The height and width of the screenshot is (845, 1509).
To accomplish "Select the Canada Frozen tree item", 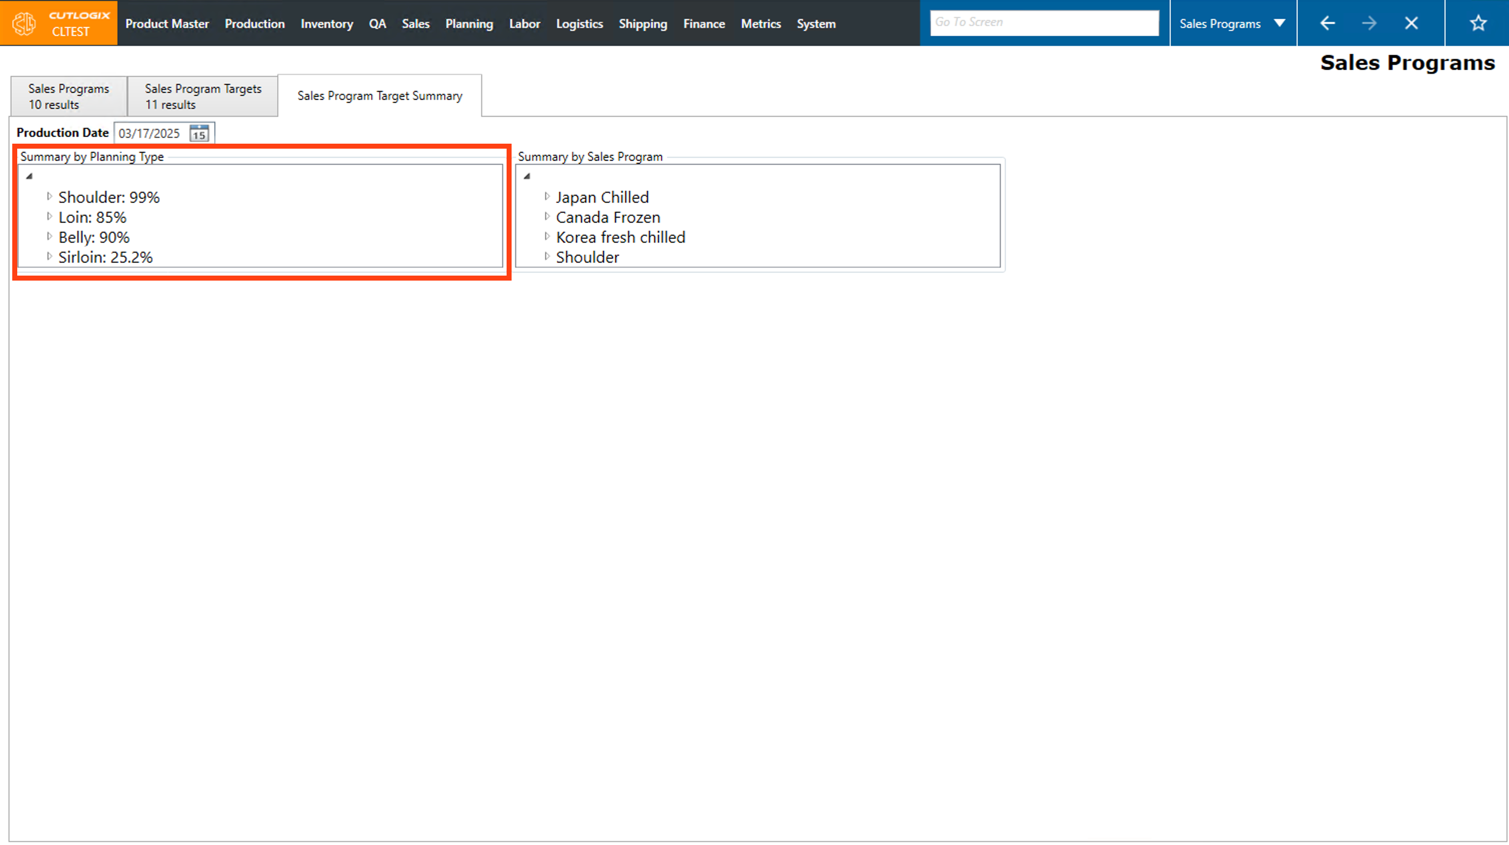I will point(607,217).
